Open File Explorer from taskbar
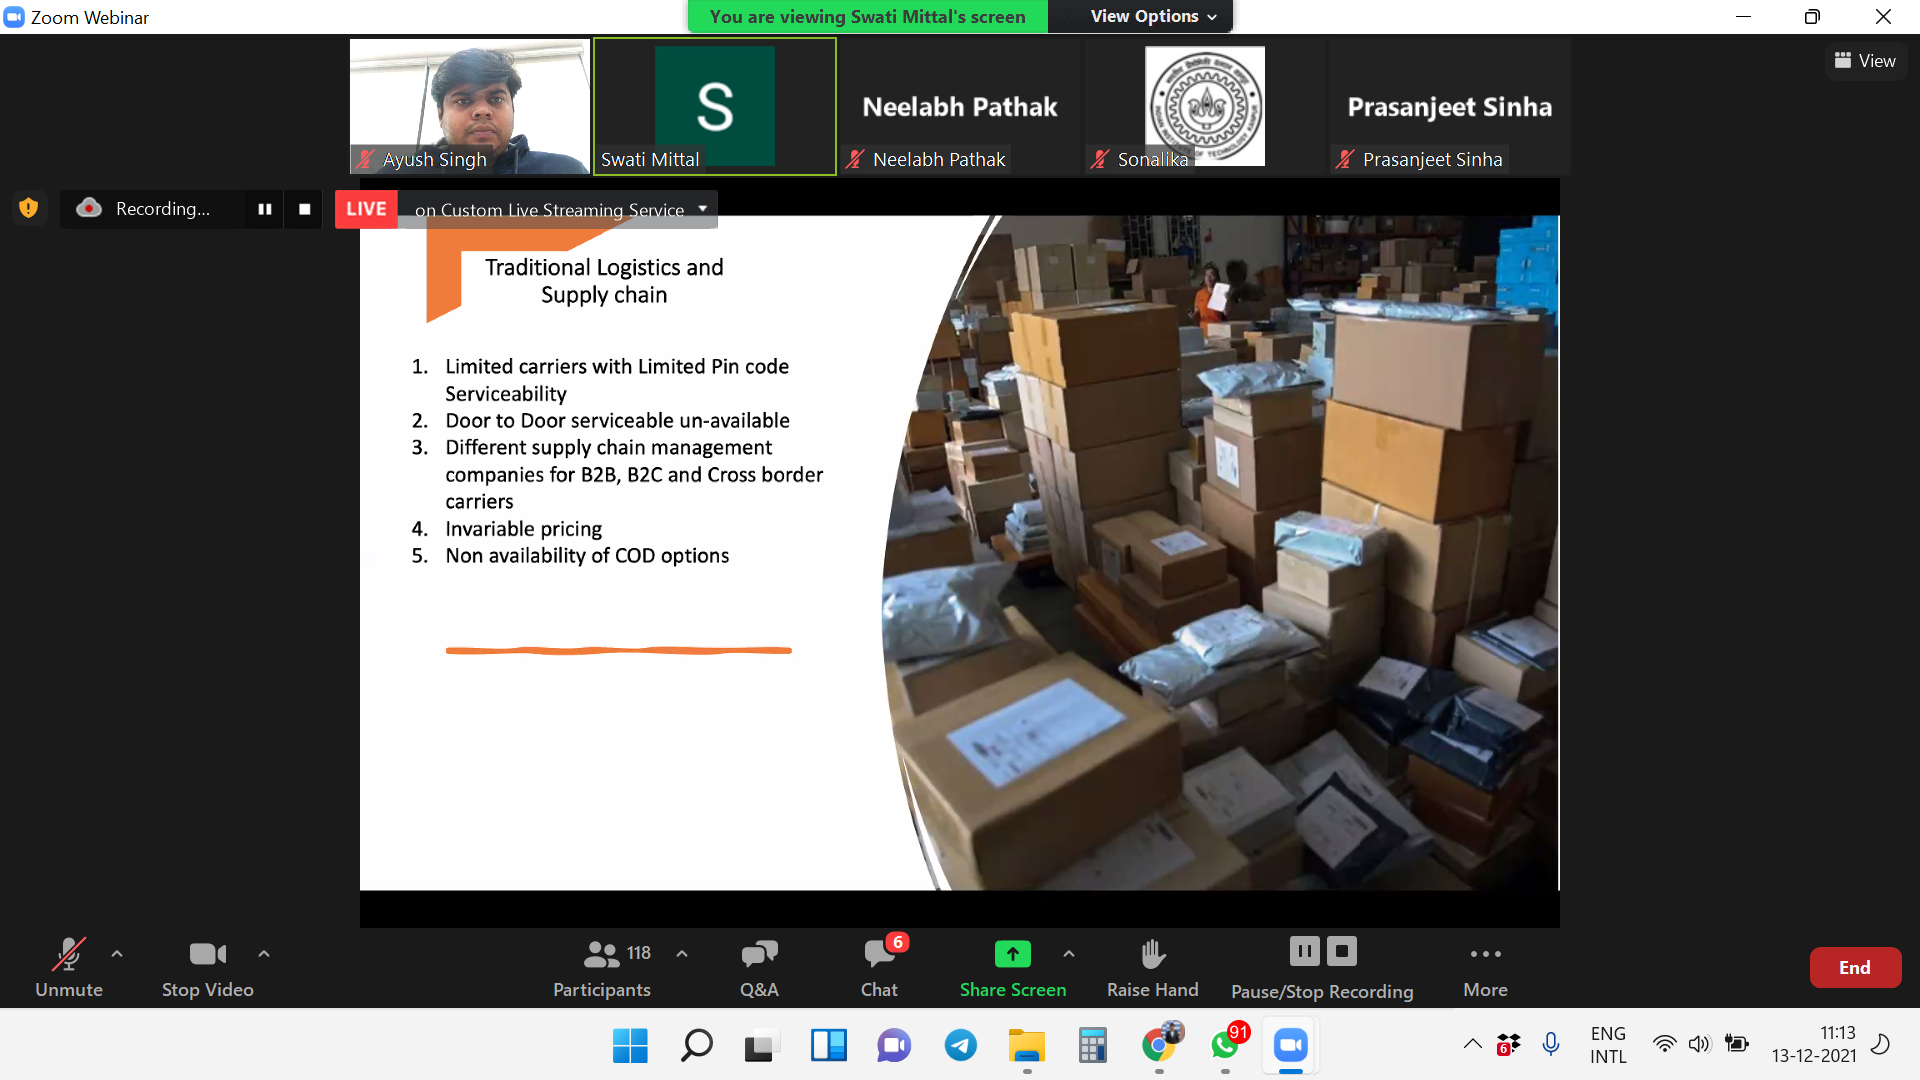 click(1026, 1046)
